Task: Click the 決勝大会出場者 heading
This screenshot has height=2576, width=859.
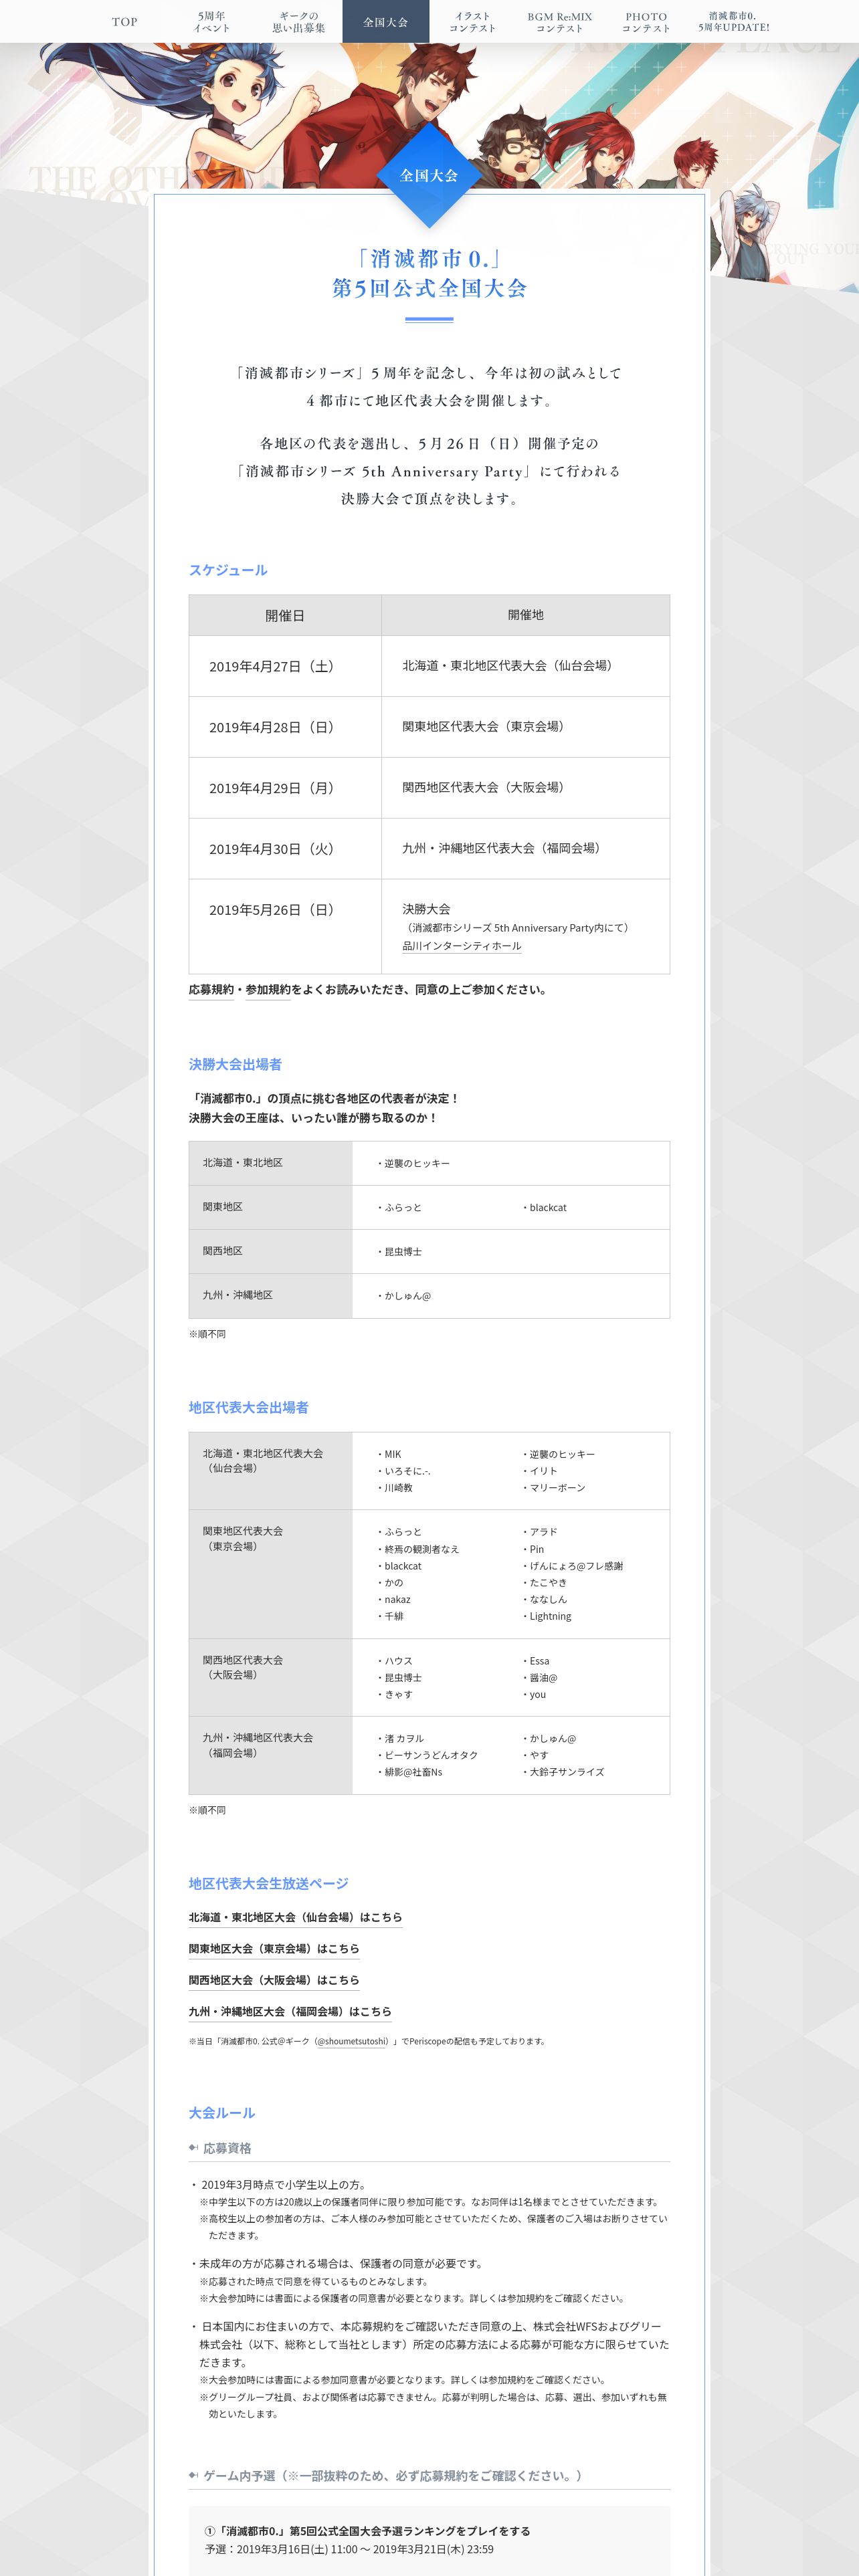Action: pos(235,1064)
